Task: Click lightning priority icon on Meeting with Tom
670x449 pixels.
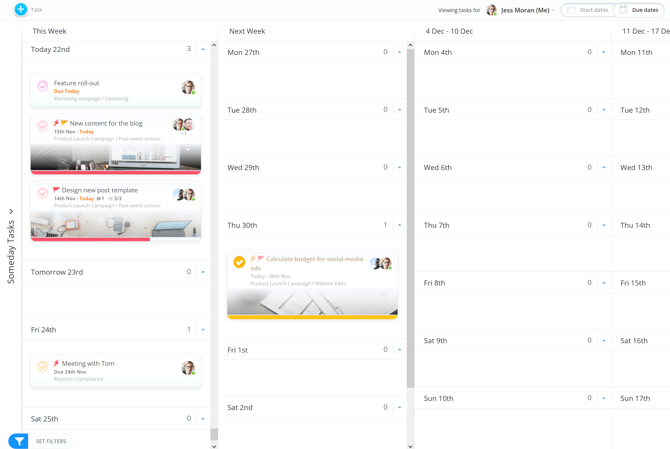Action: tap(56, 363)
